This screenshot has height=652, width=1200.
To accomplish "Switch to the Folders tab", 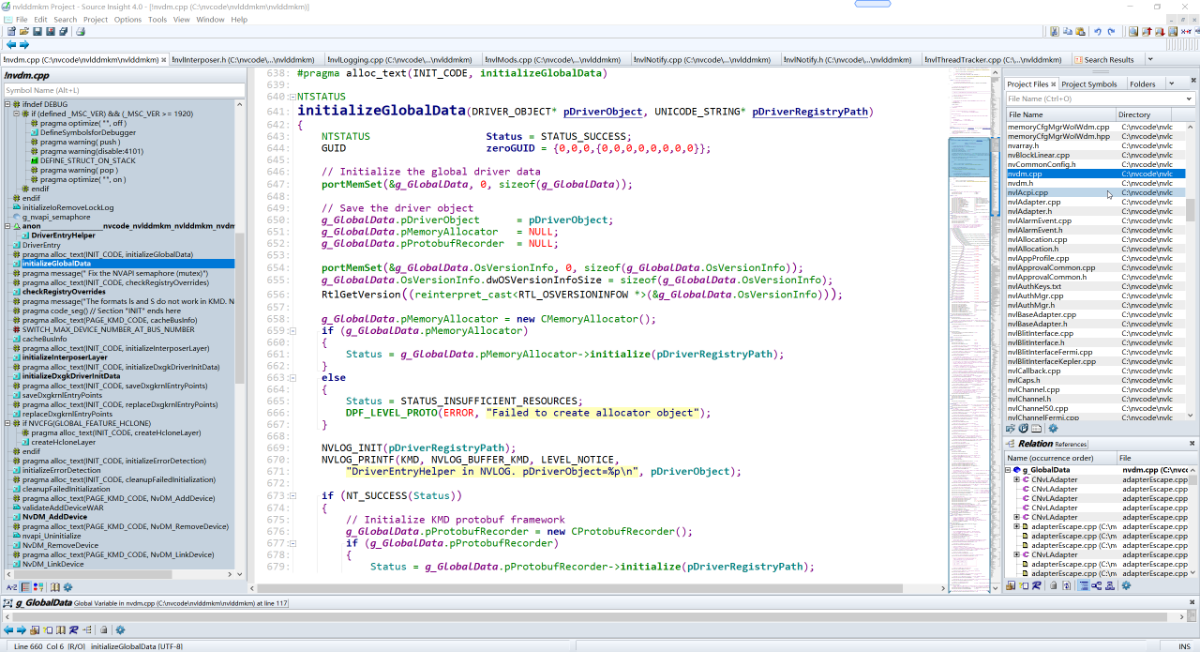I will point(1142,84).
